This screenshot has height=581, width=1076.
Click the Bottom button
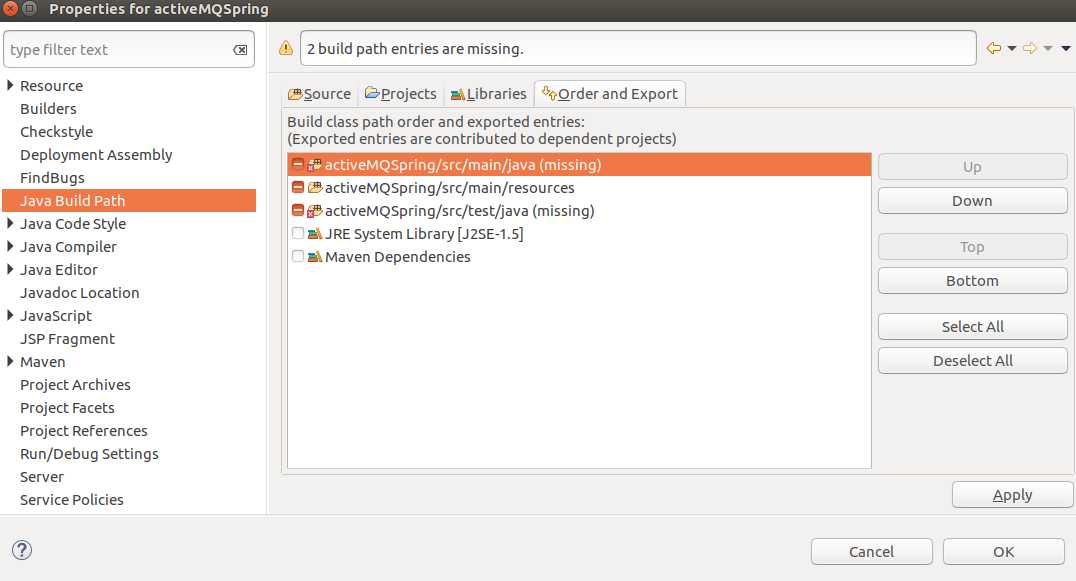tap(972, 281)
